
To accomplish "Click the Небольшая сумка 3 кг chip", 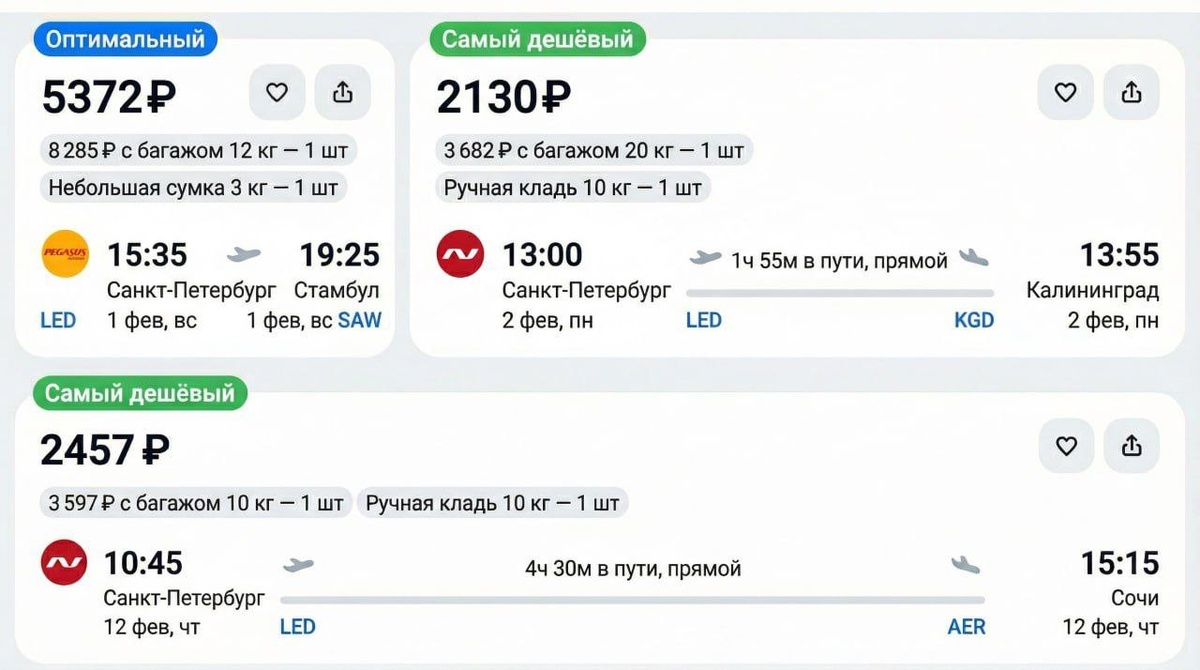I will 193,187.
